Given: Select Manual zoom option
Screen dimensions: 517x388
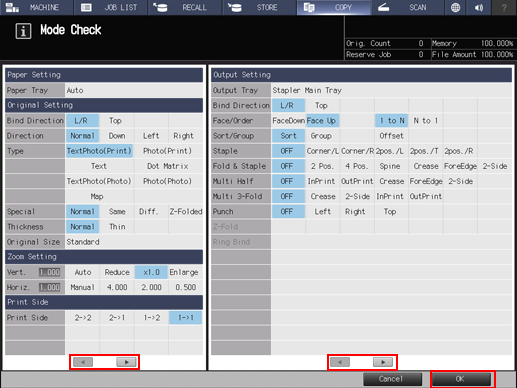Looking at the screenshot, I should (83, 287).
